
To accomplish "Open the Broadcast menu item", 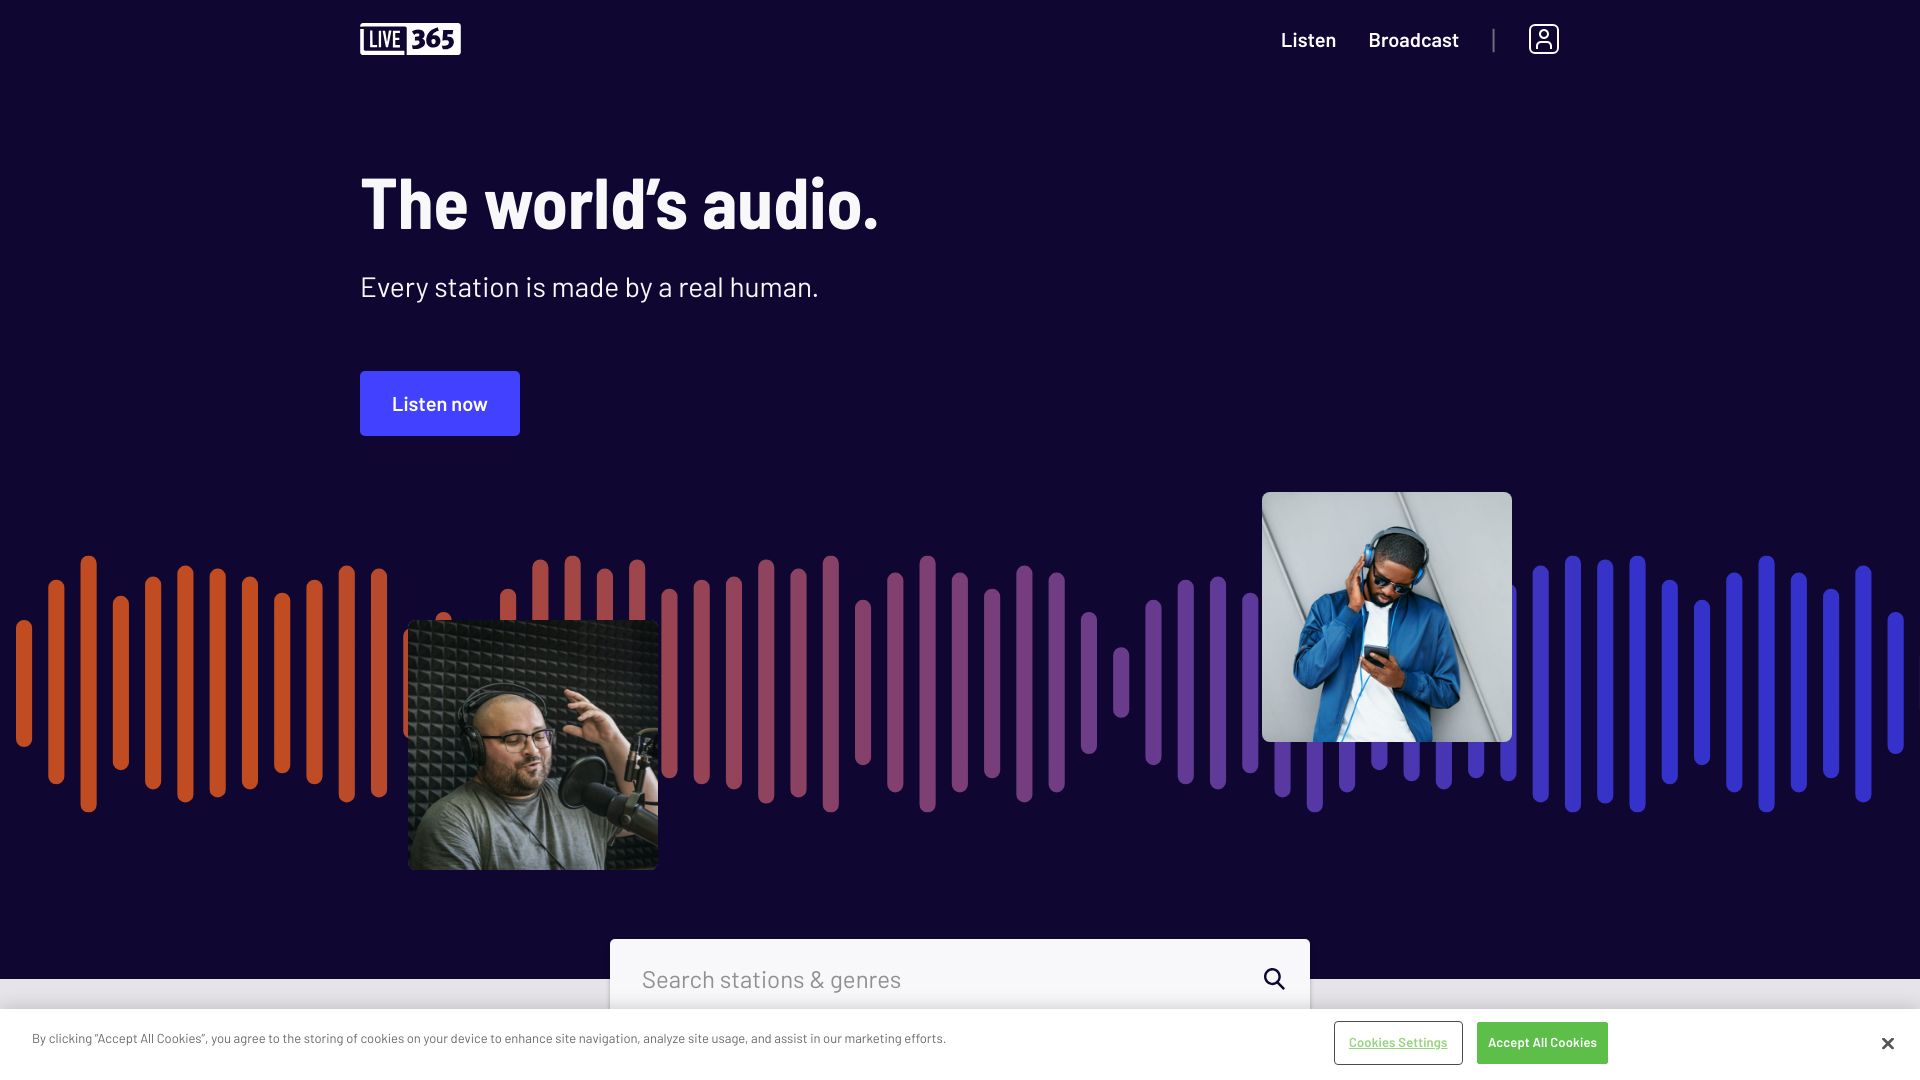I will click(x=1413, y=40).
